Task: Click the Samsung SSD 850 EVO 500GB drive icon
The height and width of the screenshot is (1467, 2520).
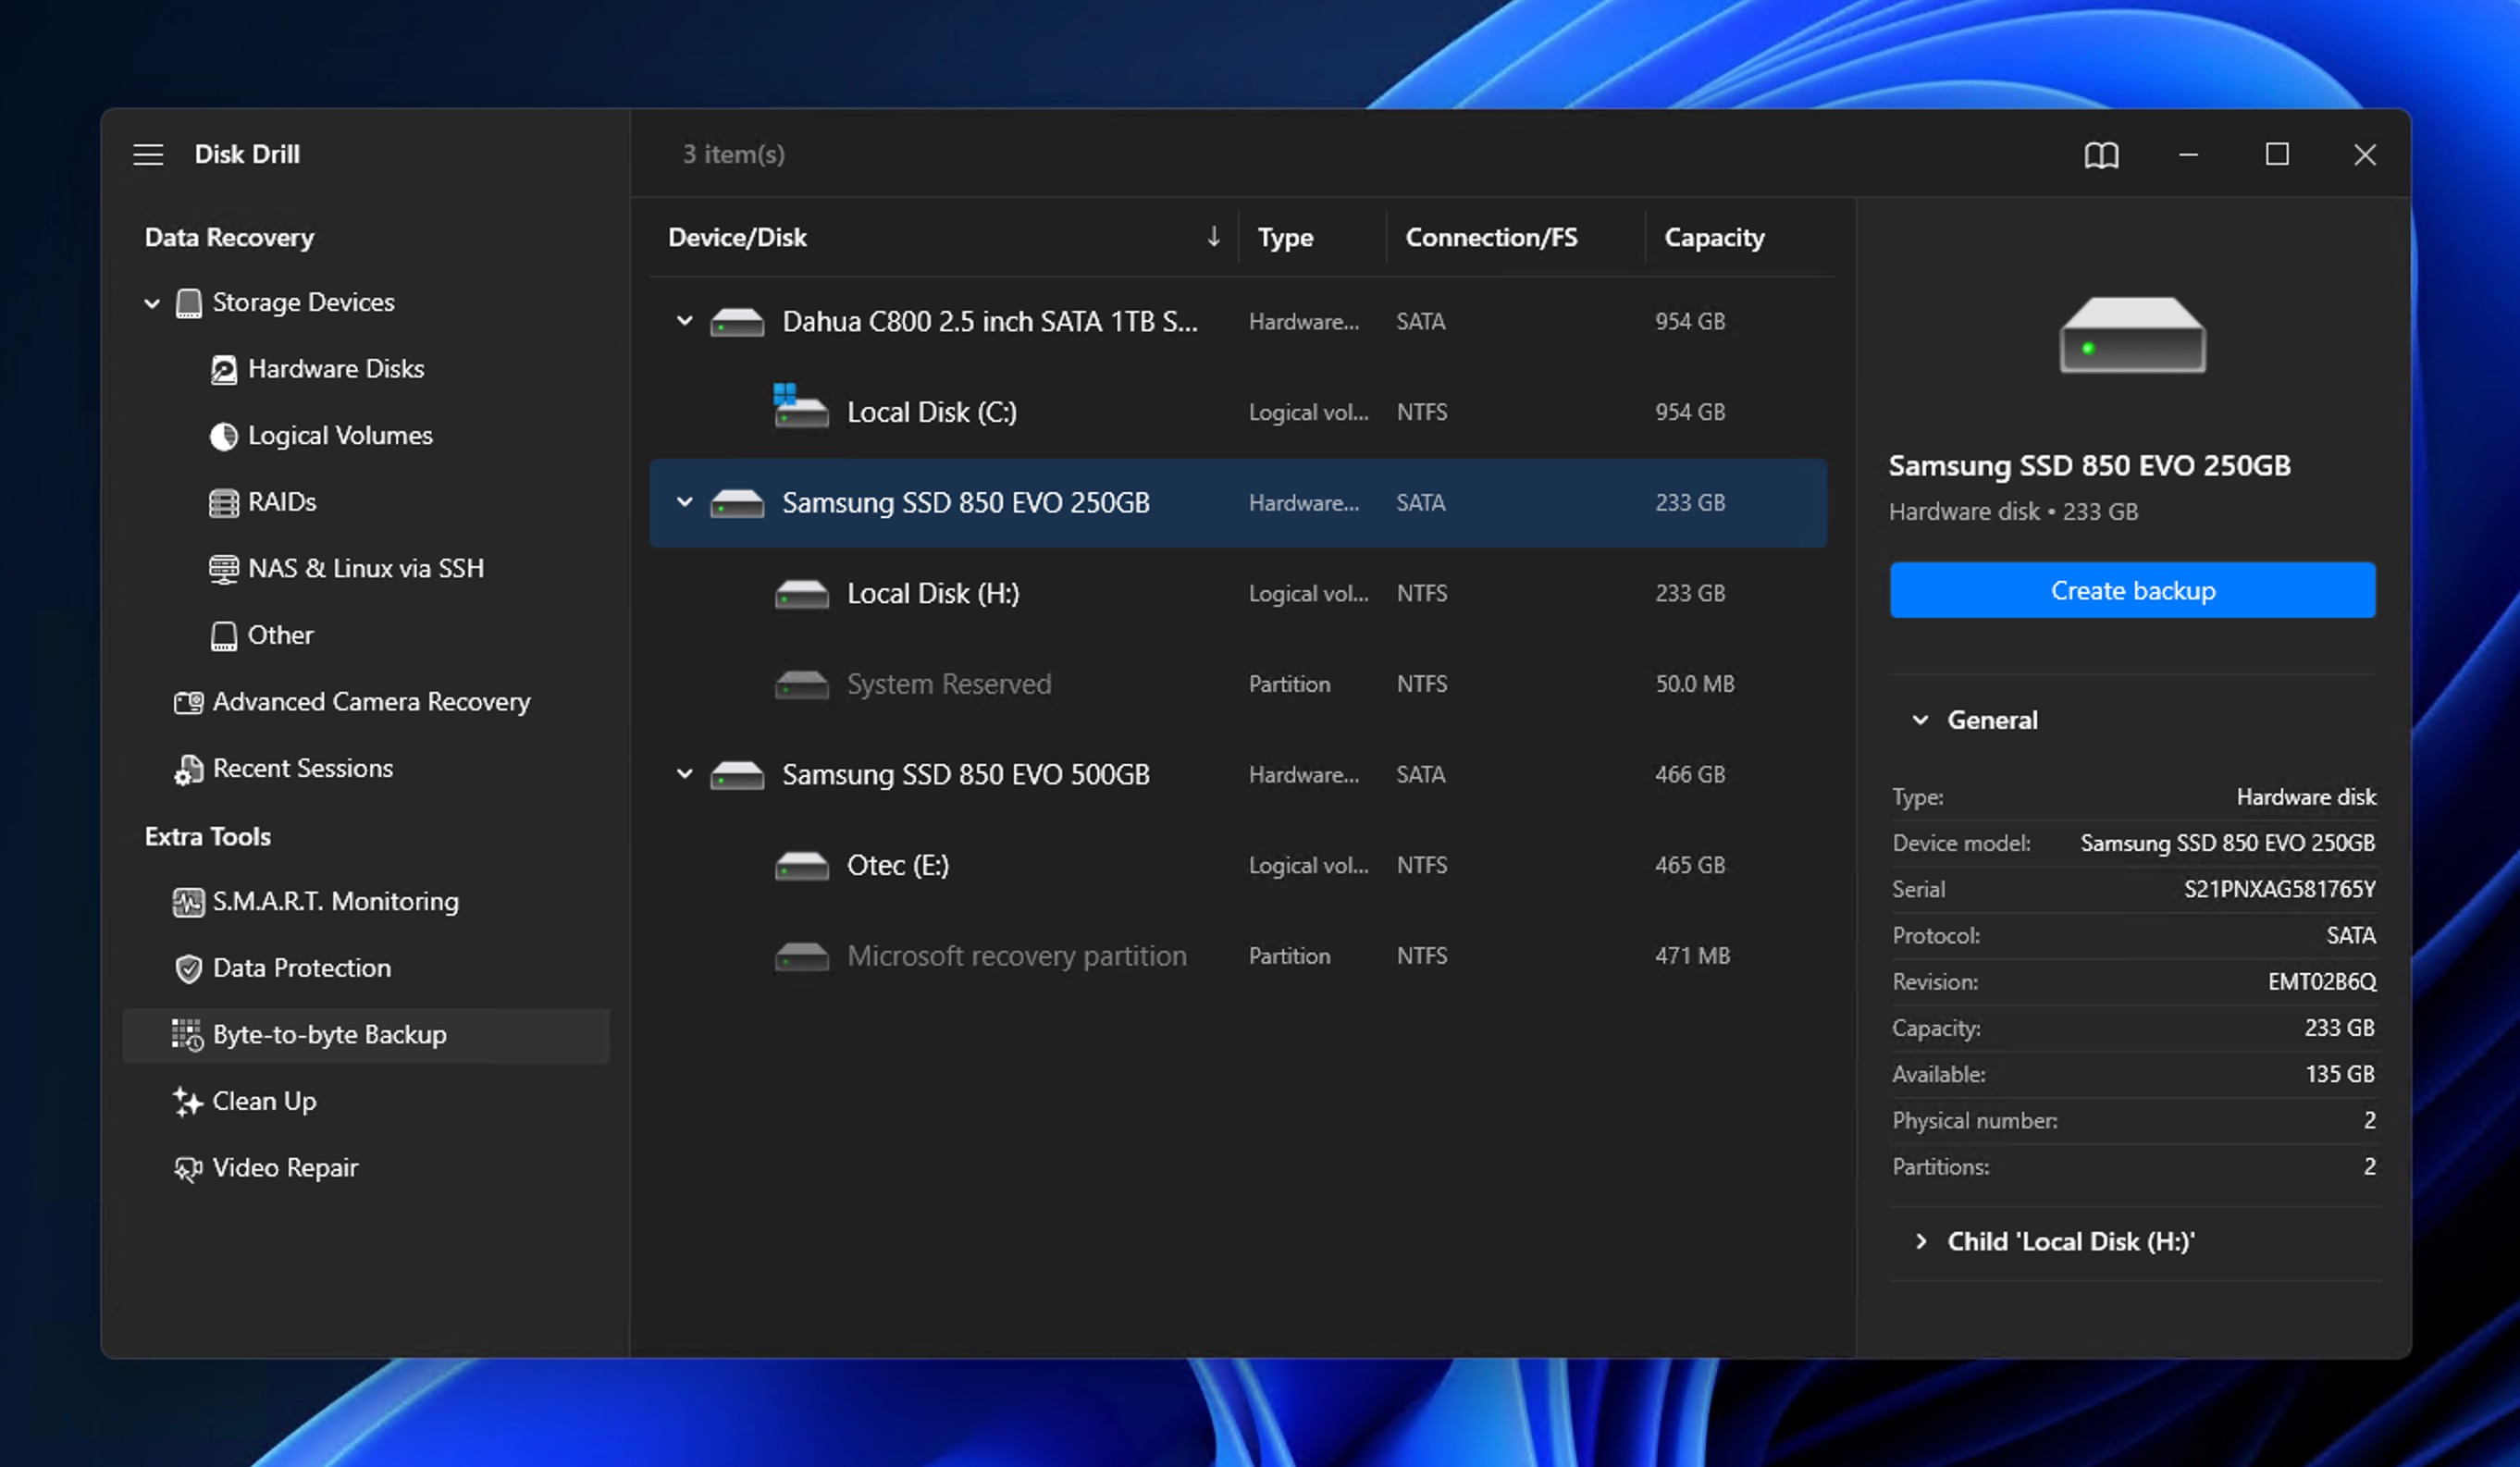Action: pyautogui.click(x=737, y=775)
